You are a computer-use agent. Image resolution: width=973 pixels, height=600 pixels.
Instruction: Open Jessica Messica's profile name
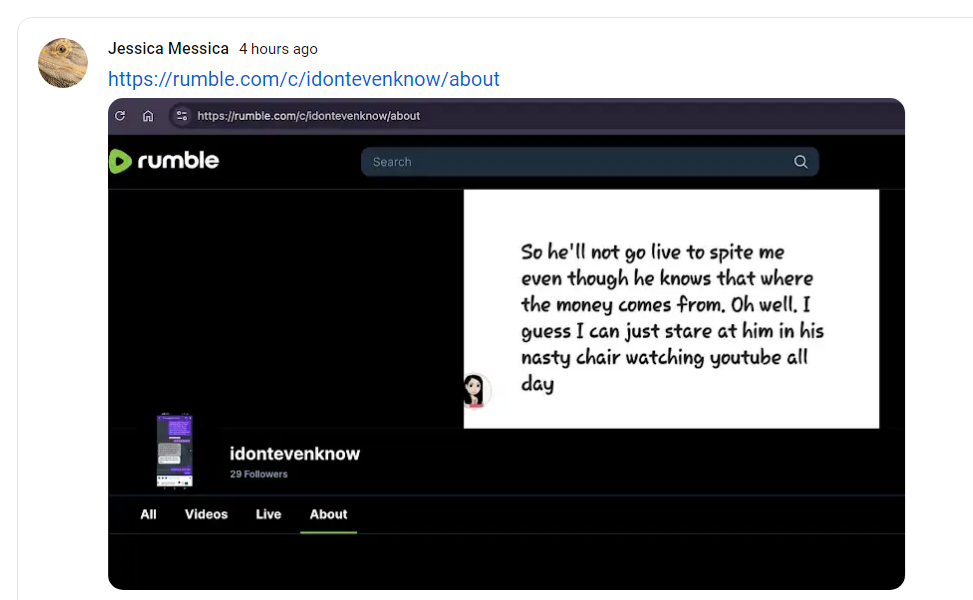(x=168, y=48)
